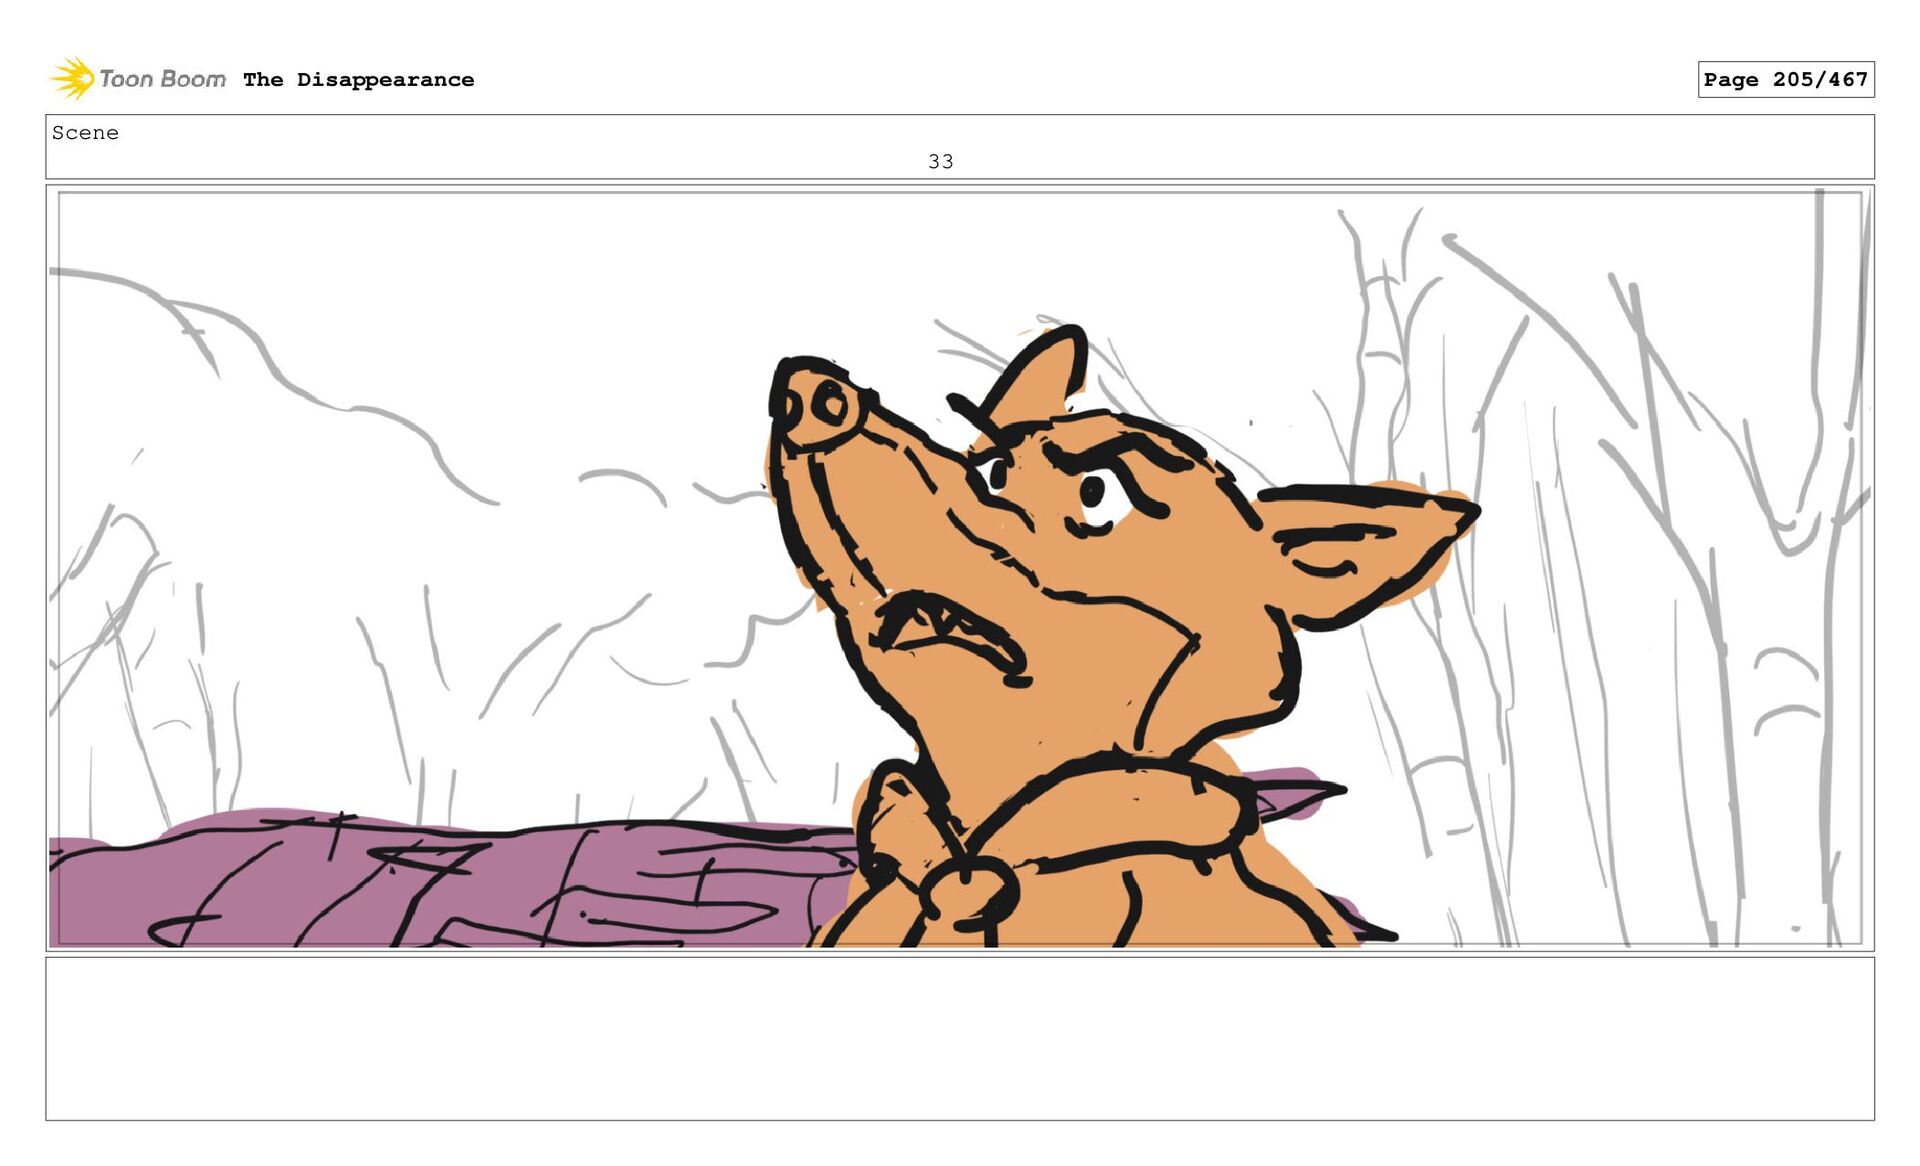The height and width of the screenshot is (1166, 1920).
Task: Select the title 'The Disappearance'
Action: coord(358,80)
